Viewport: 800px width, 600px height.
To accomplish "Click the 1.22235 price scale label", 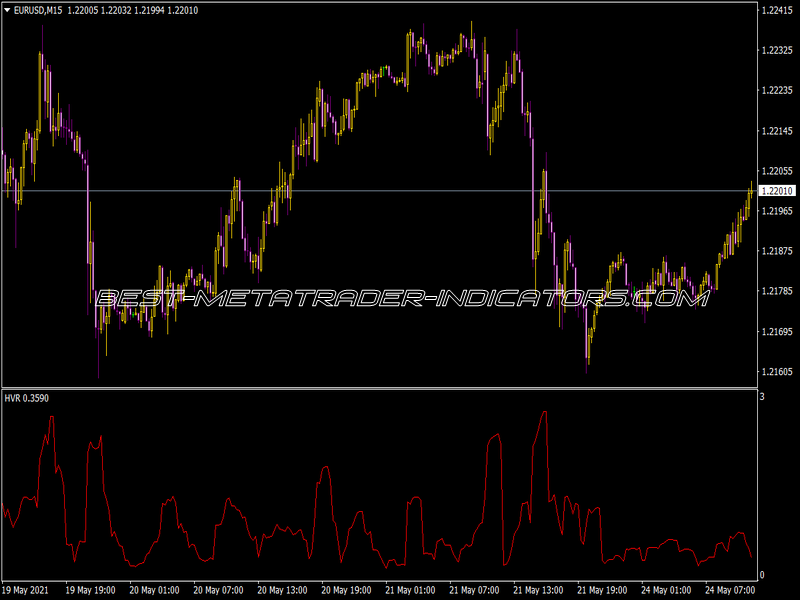I will click(x=777, y=90).
